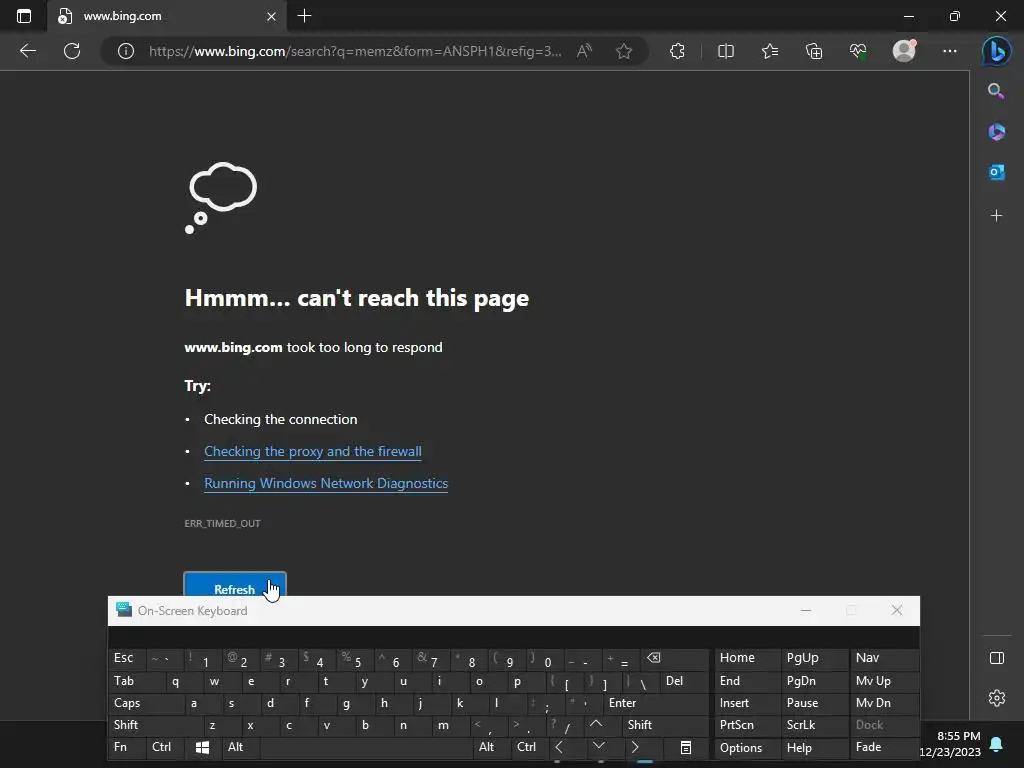
Task: Click the address bar URL
Action: click(355, 51)
